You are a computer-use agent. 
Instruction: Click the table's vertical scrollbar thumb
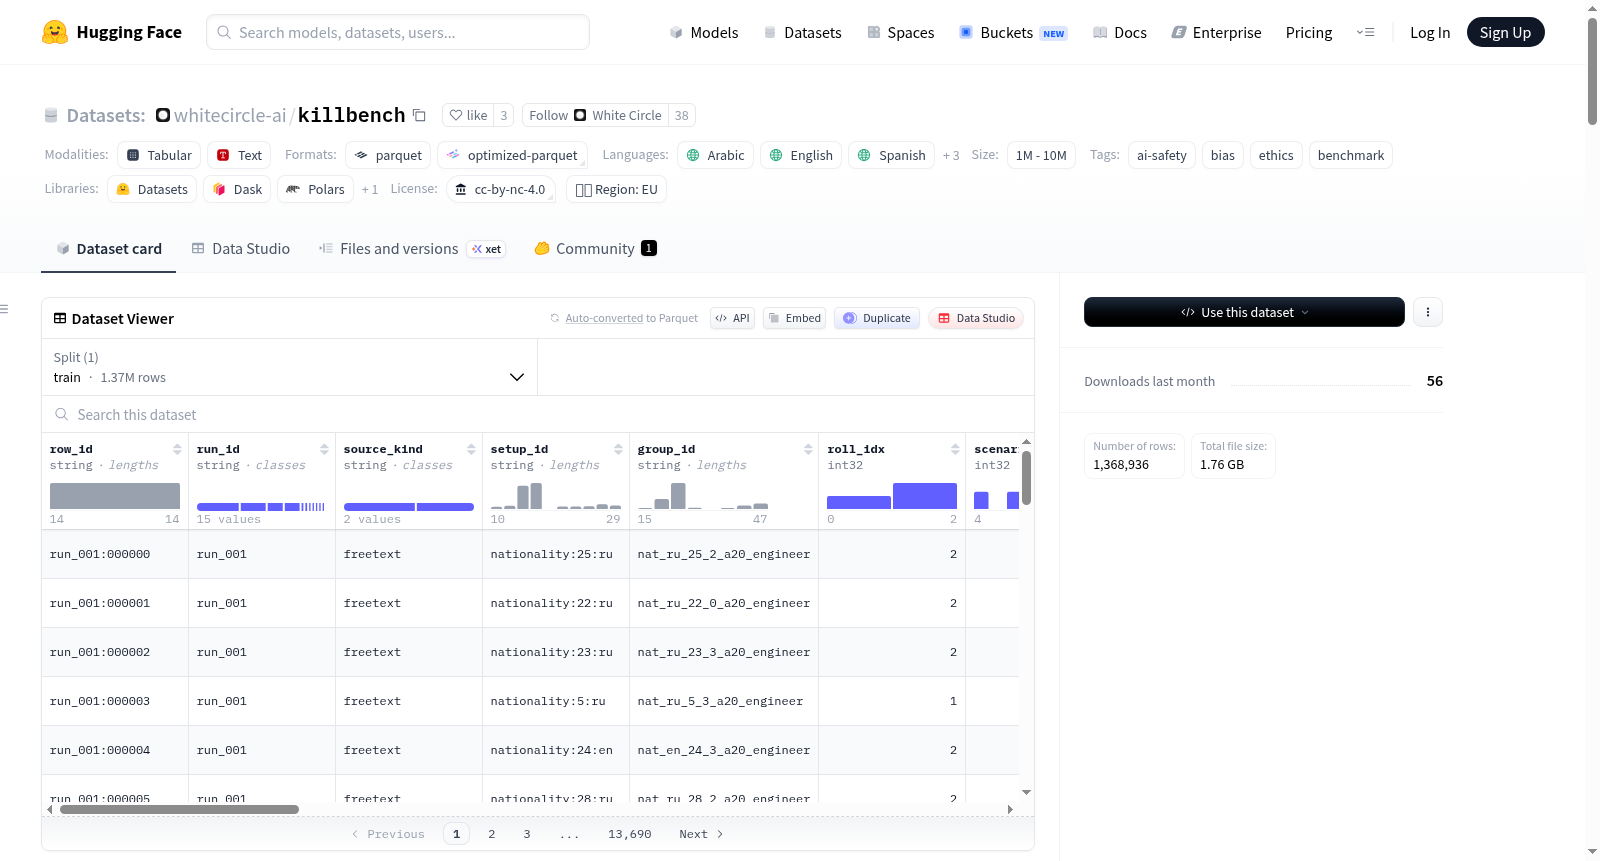click(x=1026, y=478)
